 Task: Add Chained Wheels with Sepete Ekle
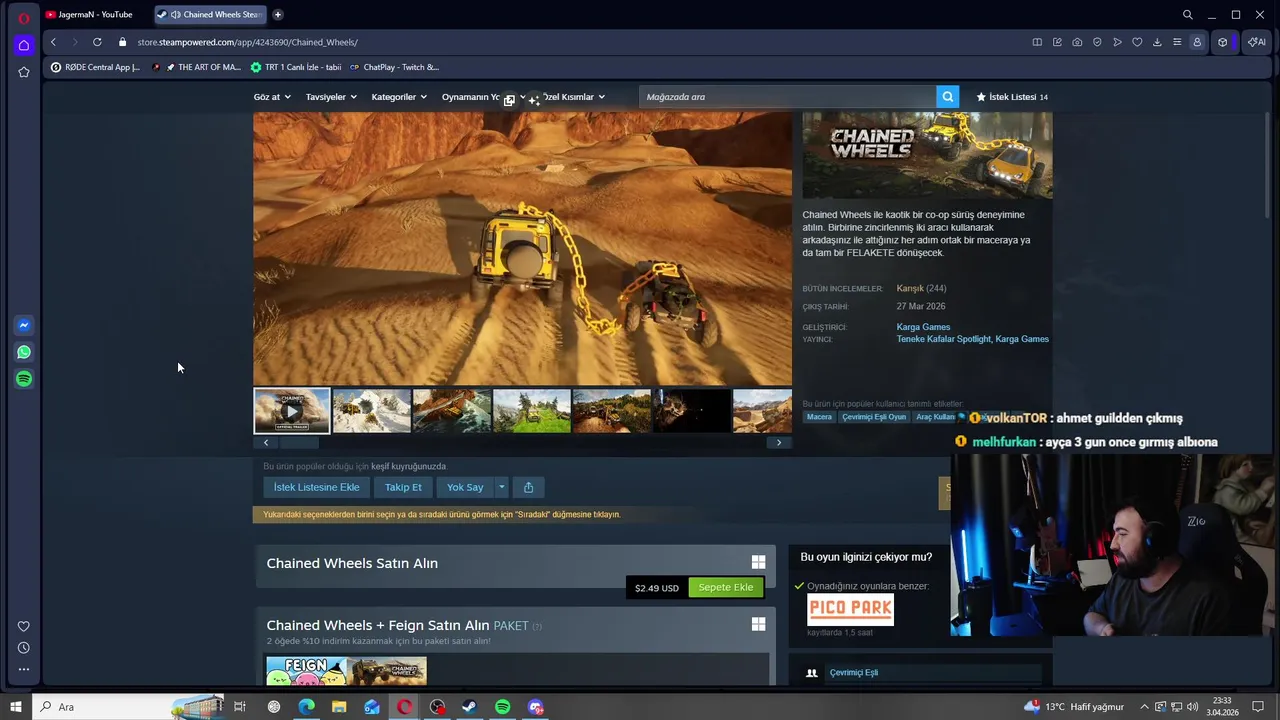pos(726,587)
